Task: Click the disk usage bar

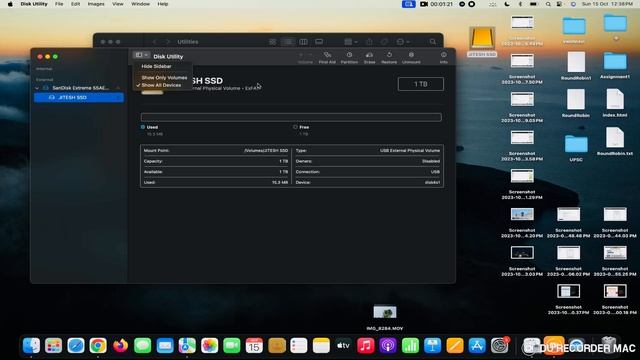Action: [291, 117]
